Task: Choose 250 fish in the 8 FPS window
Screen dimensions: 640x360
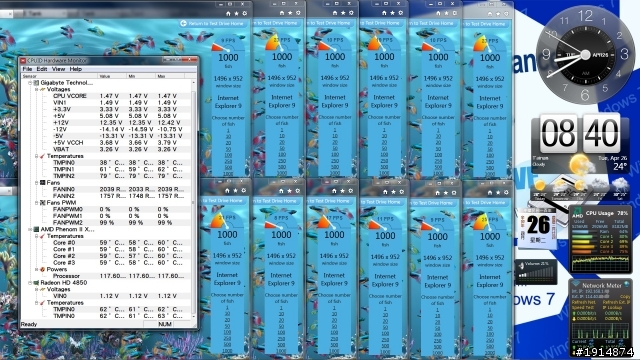Action: [281, 338]
